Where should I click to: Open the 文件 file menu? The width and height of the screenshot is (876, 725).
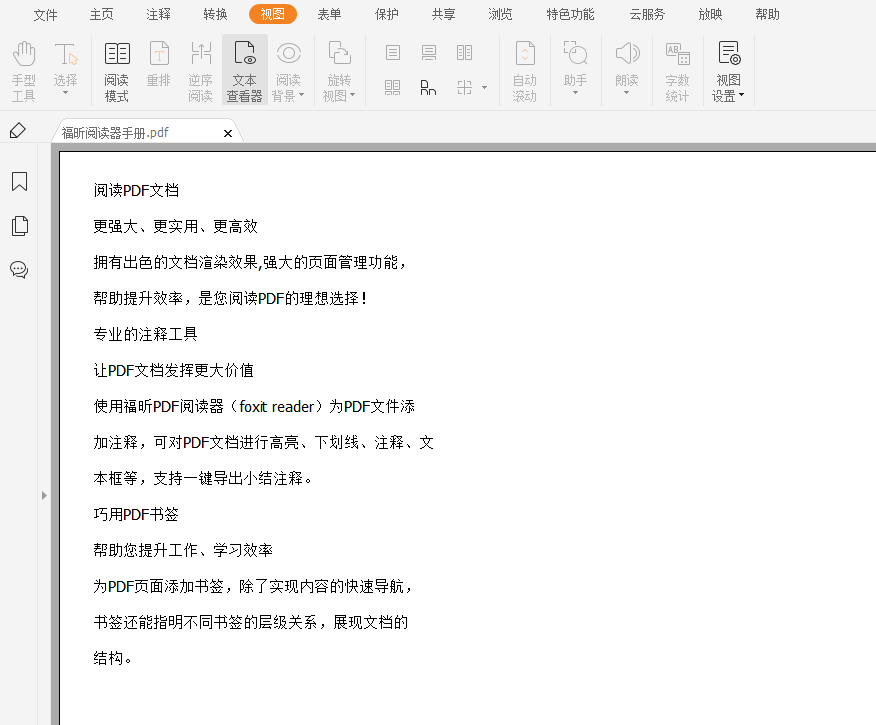click(46, 14)
